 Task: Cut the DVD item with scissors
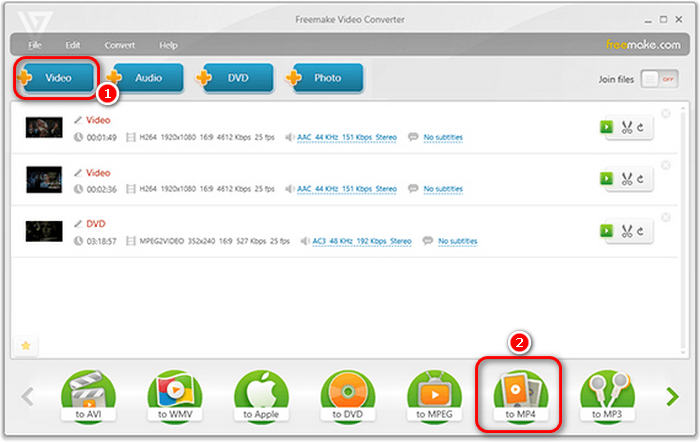627,231
